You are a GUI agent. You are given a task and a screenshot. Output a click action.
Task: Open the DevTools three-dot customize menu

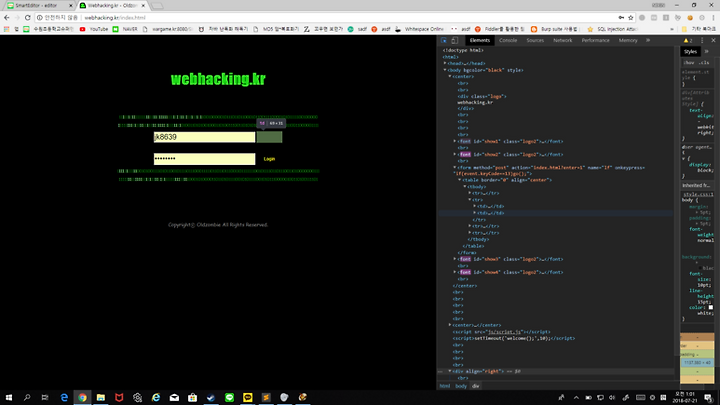(702, 40)
